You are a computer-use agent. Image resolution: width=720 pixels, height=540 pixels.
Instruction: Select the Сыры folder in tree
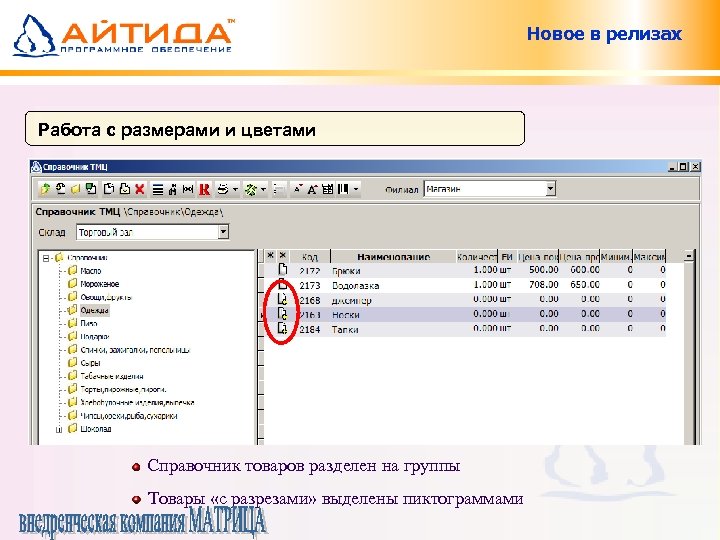[90, 363]
